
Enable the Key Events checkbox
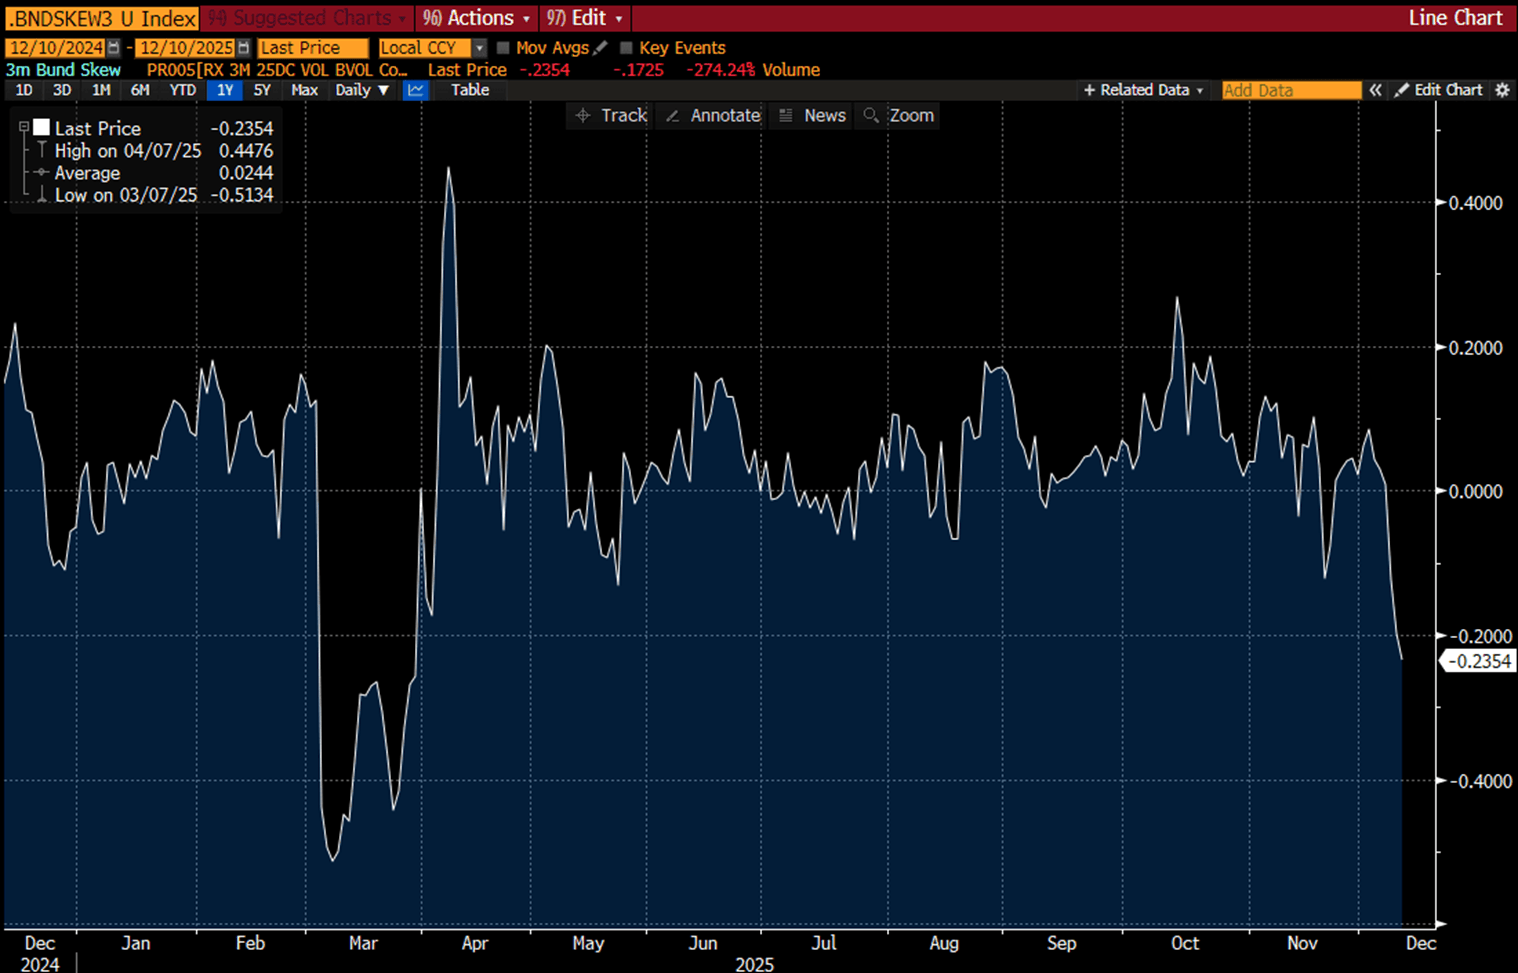tap(626, 48)
